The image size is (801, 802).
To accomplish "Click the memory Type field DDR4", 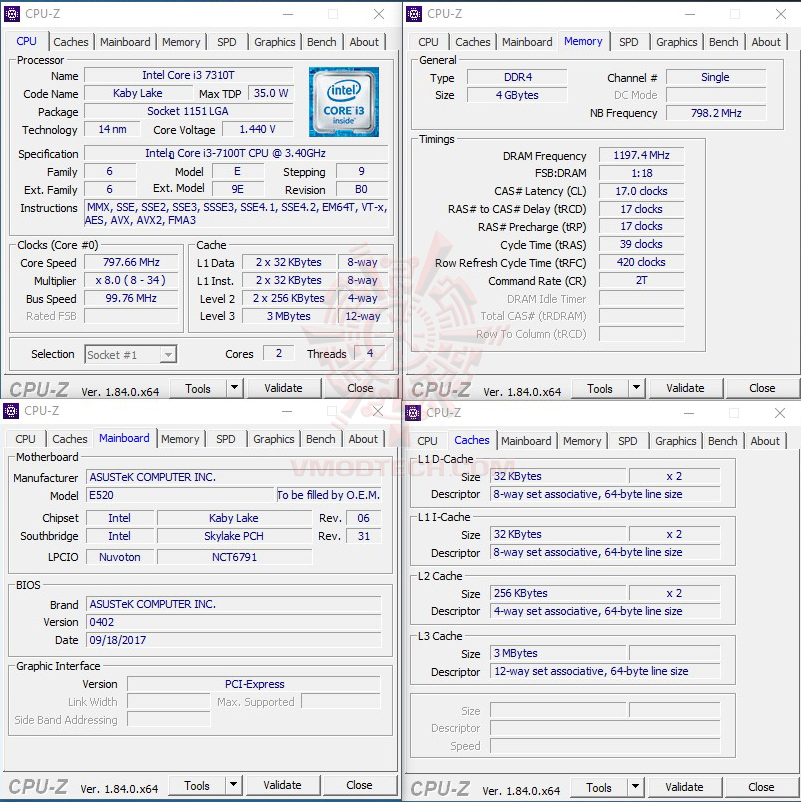I will click(x=517, y=77).
